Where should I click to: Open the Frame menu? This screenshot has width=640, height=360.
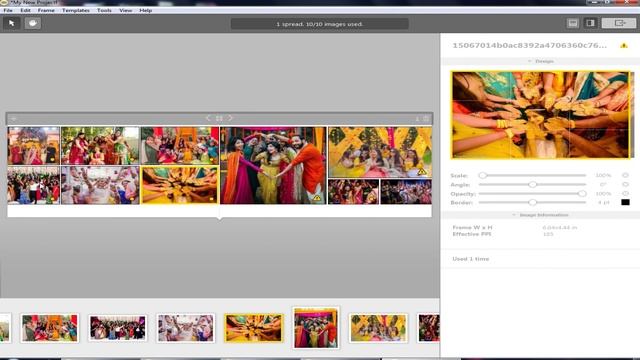(46, 10)
